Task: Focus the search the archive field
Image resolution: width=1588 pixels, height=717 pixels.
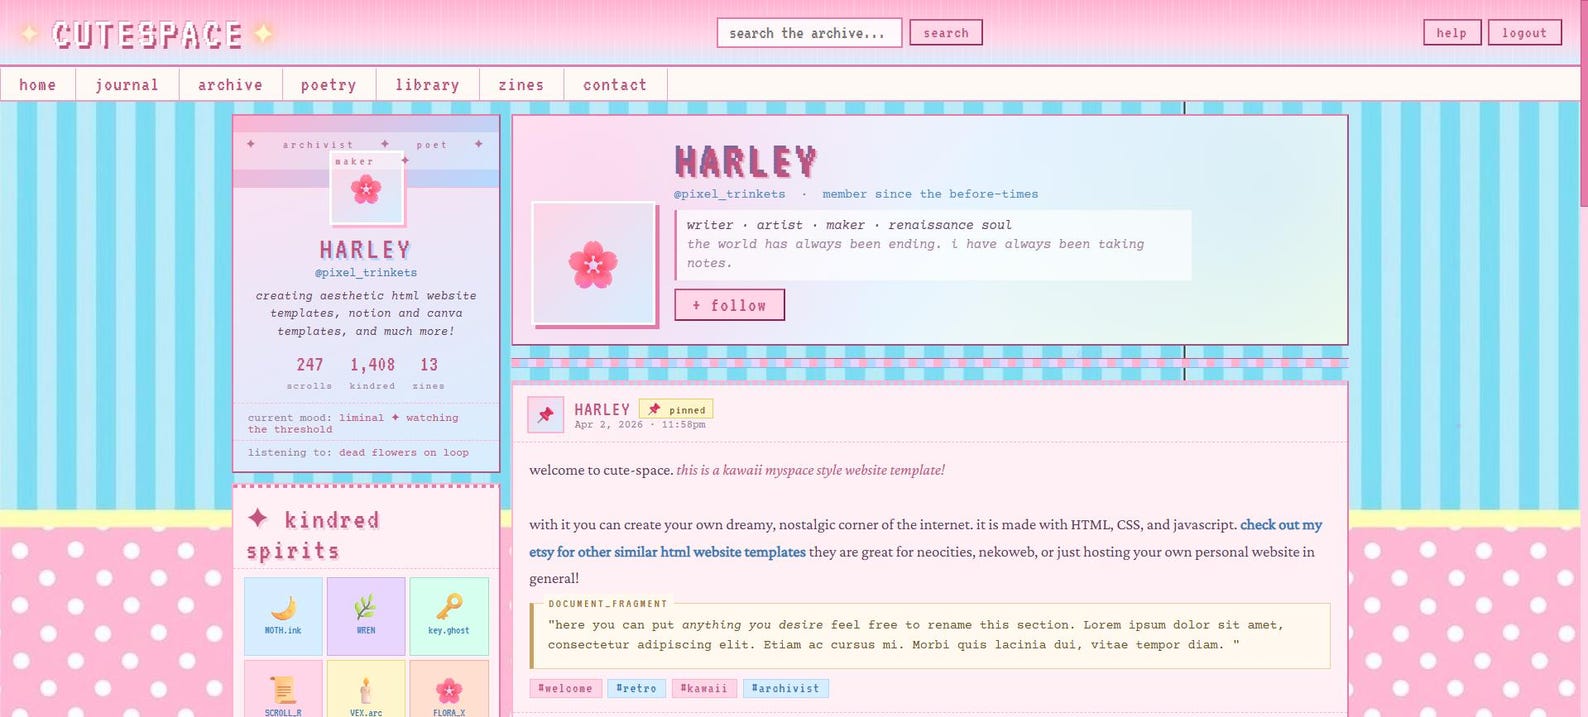Action: (x=809, y=33)
